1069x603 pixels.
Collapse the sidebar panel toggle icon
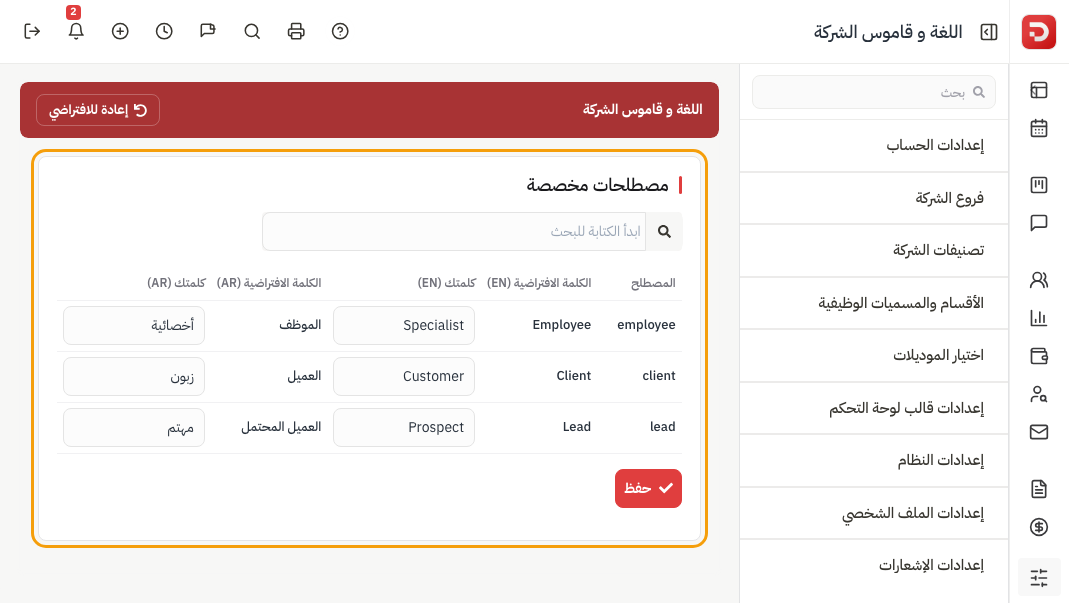point(989,32)
